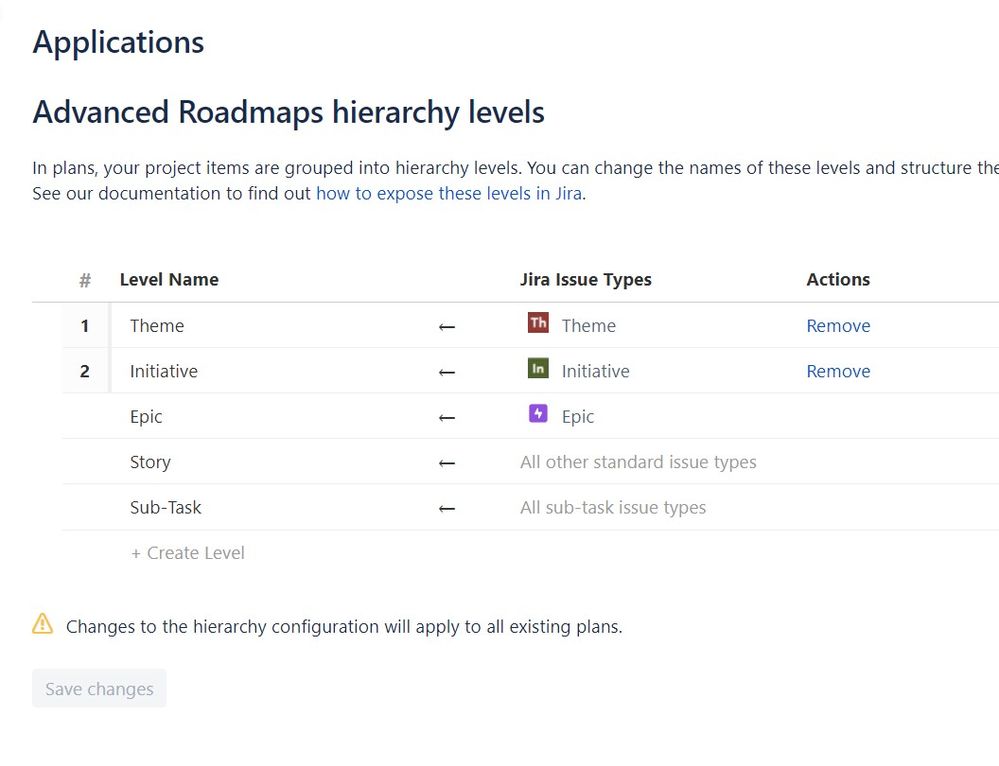
Task: Click the Actions column header
Action: pyautogui.click(x=838, y=279)
